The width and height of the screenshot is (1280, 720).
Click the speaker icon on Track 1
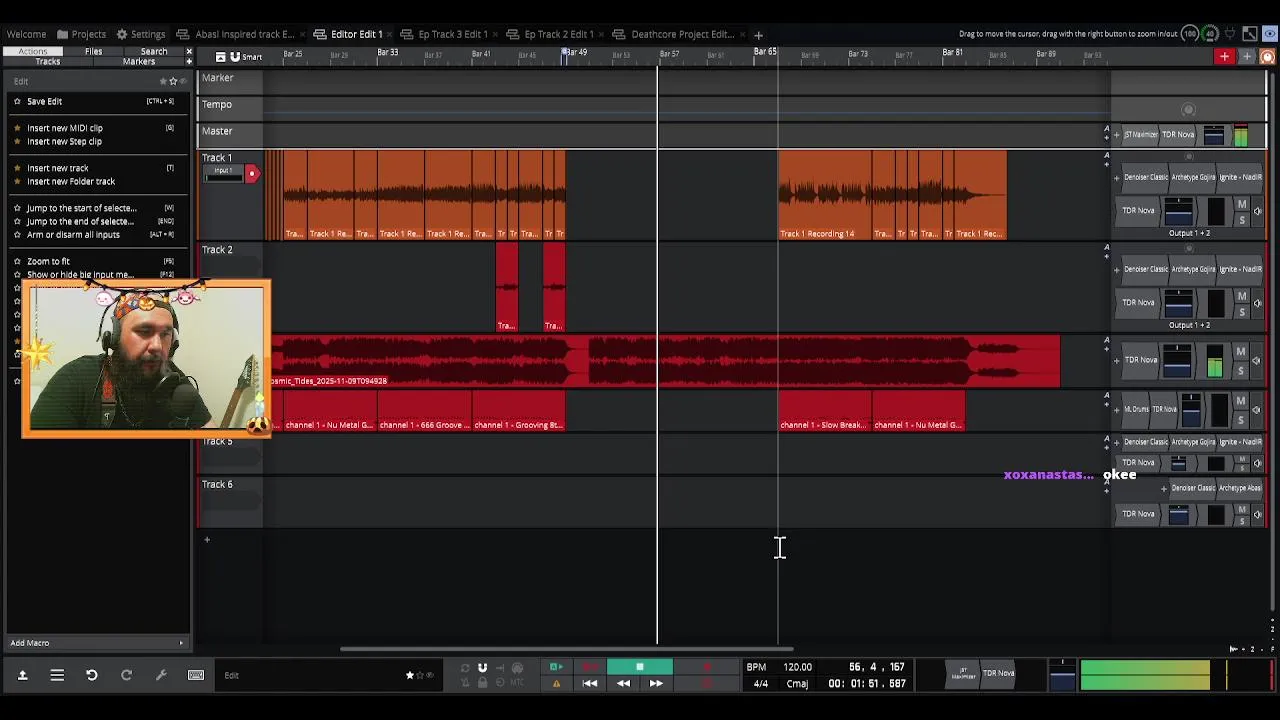tap(1257, 211)
